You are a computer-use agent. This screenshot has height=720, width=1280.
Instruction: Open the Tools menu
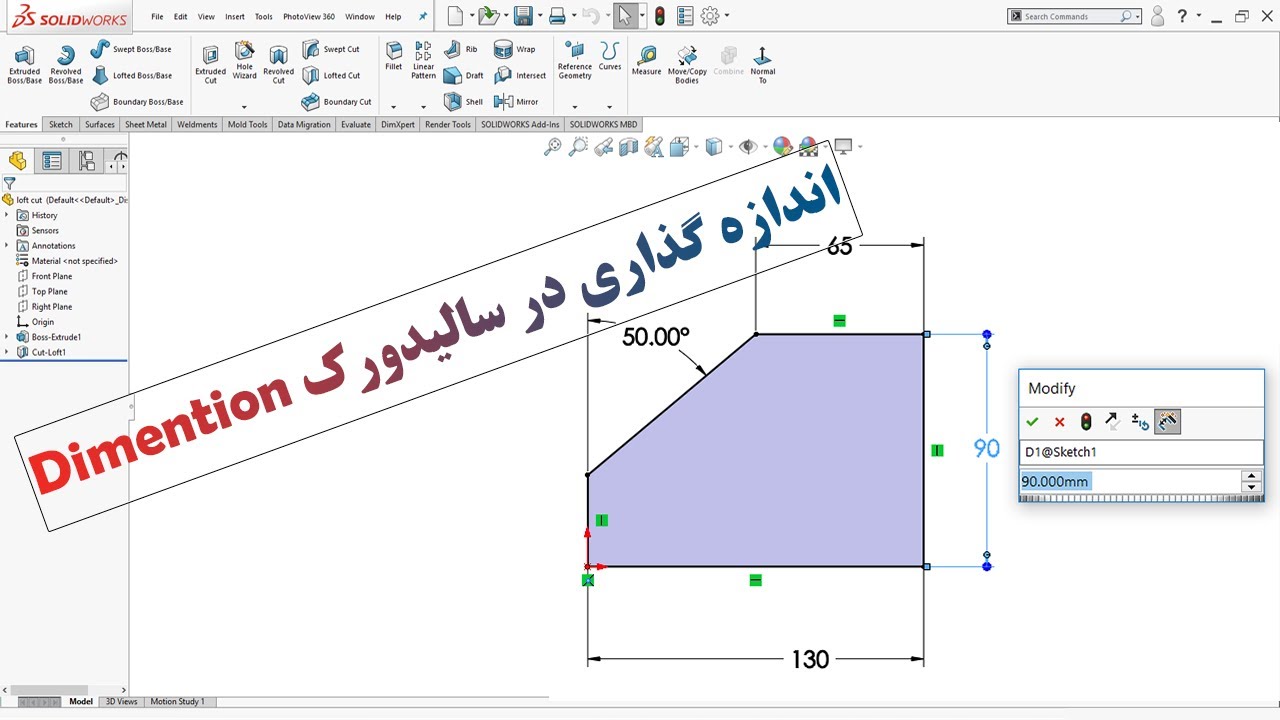(264, 17)
